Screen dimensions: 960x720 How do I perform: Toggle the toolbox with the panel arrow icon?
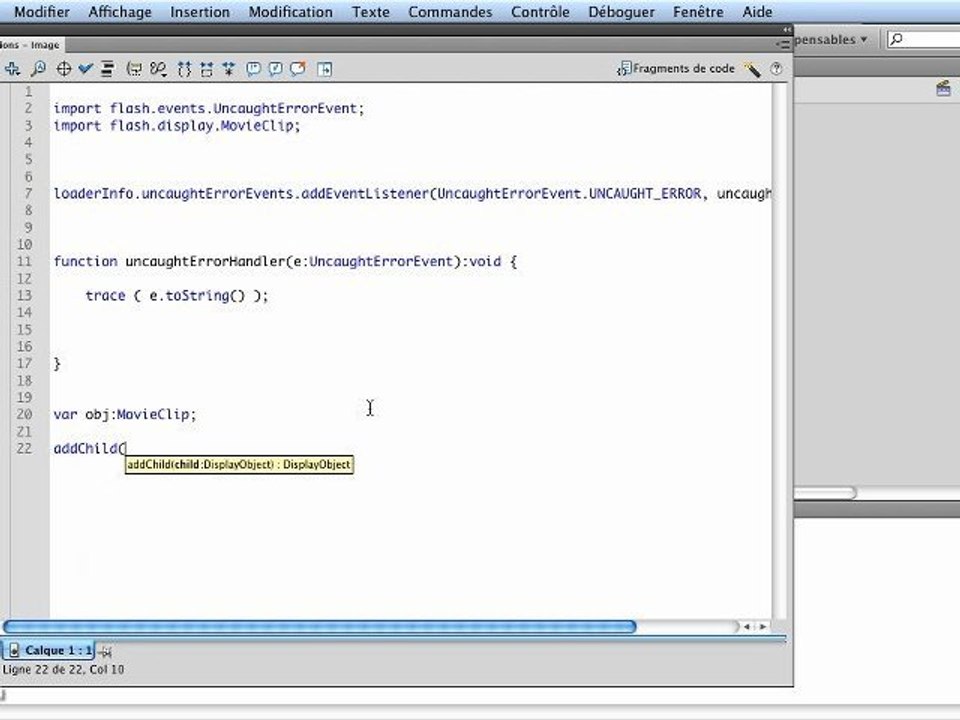[324, 69]
